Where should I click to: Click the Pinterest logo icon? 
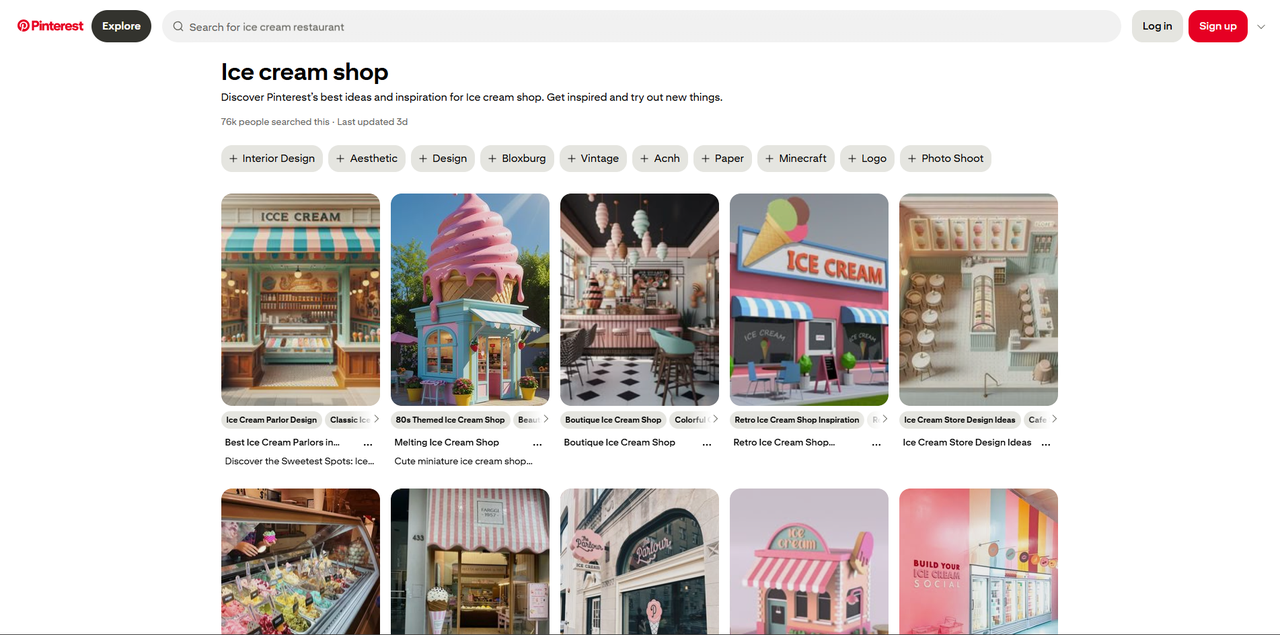coord(22,25)
